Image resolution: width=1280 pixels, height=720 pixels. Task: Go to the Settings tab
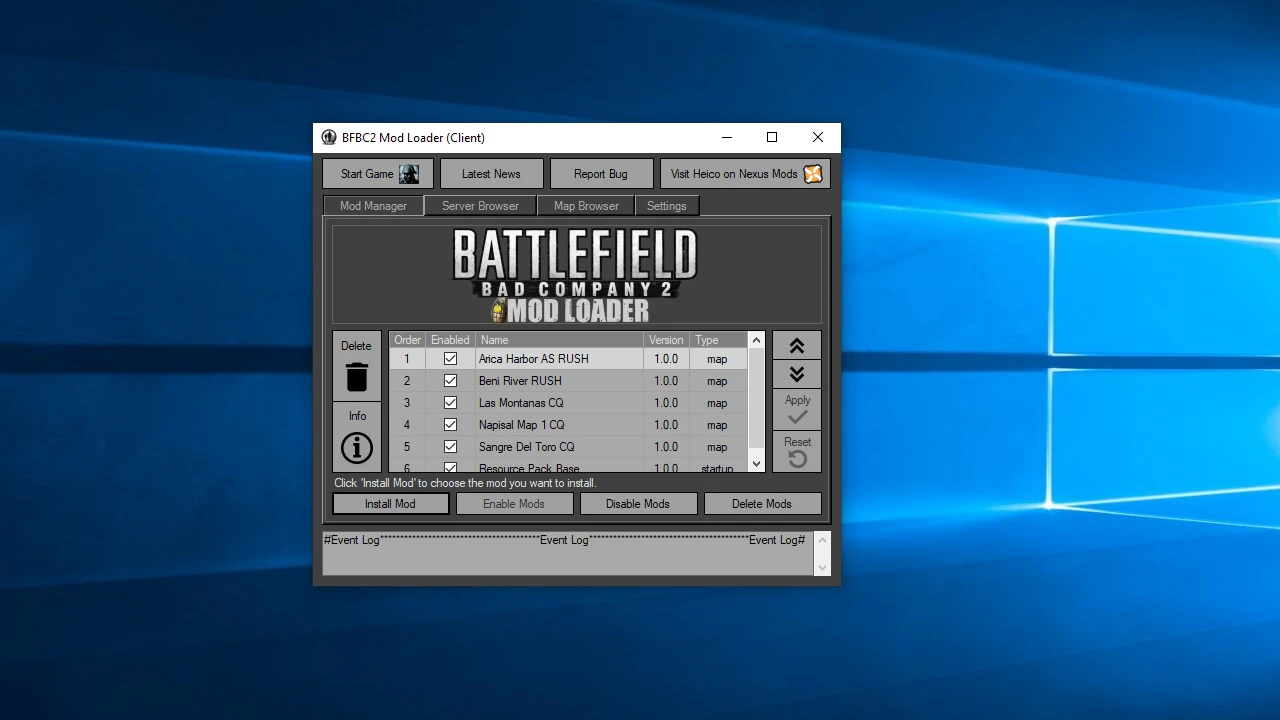coord(666,206)
